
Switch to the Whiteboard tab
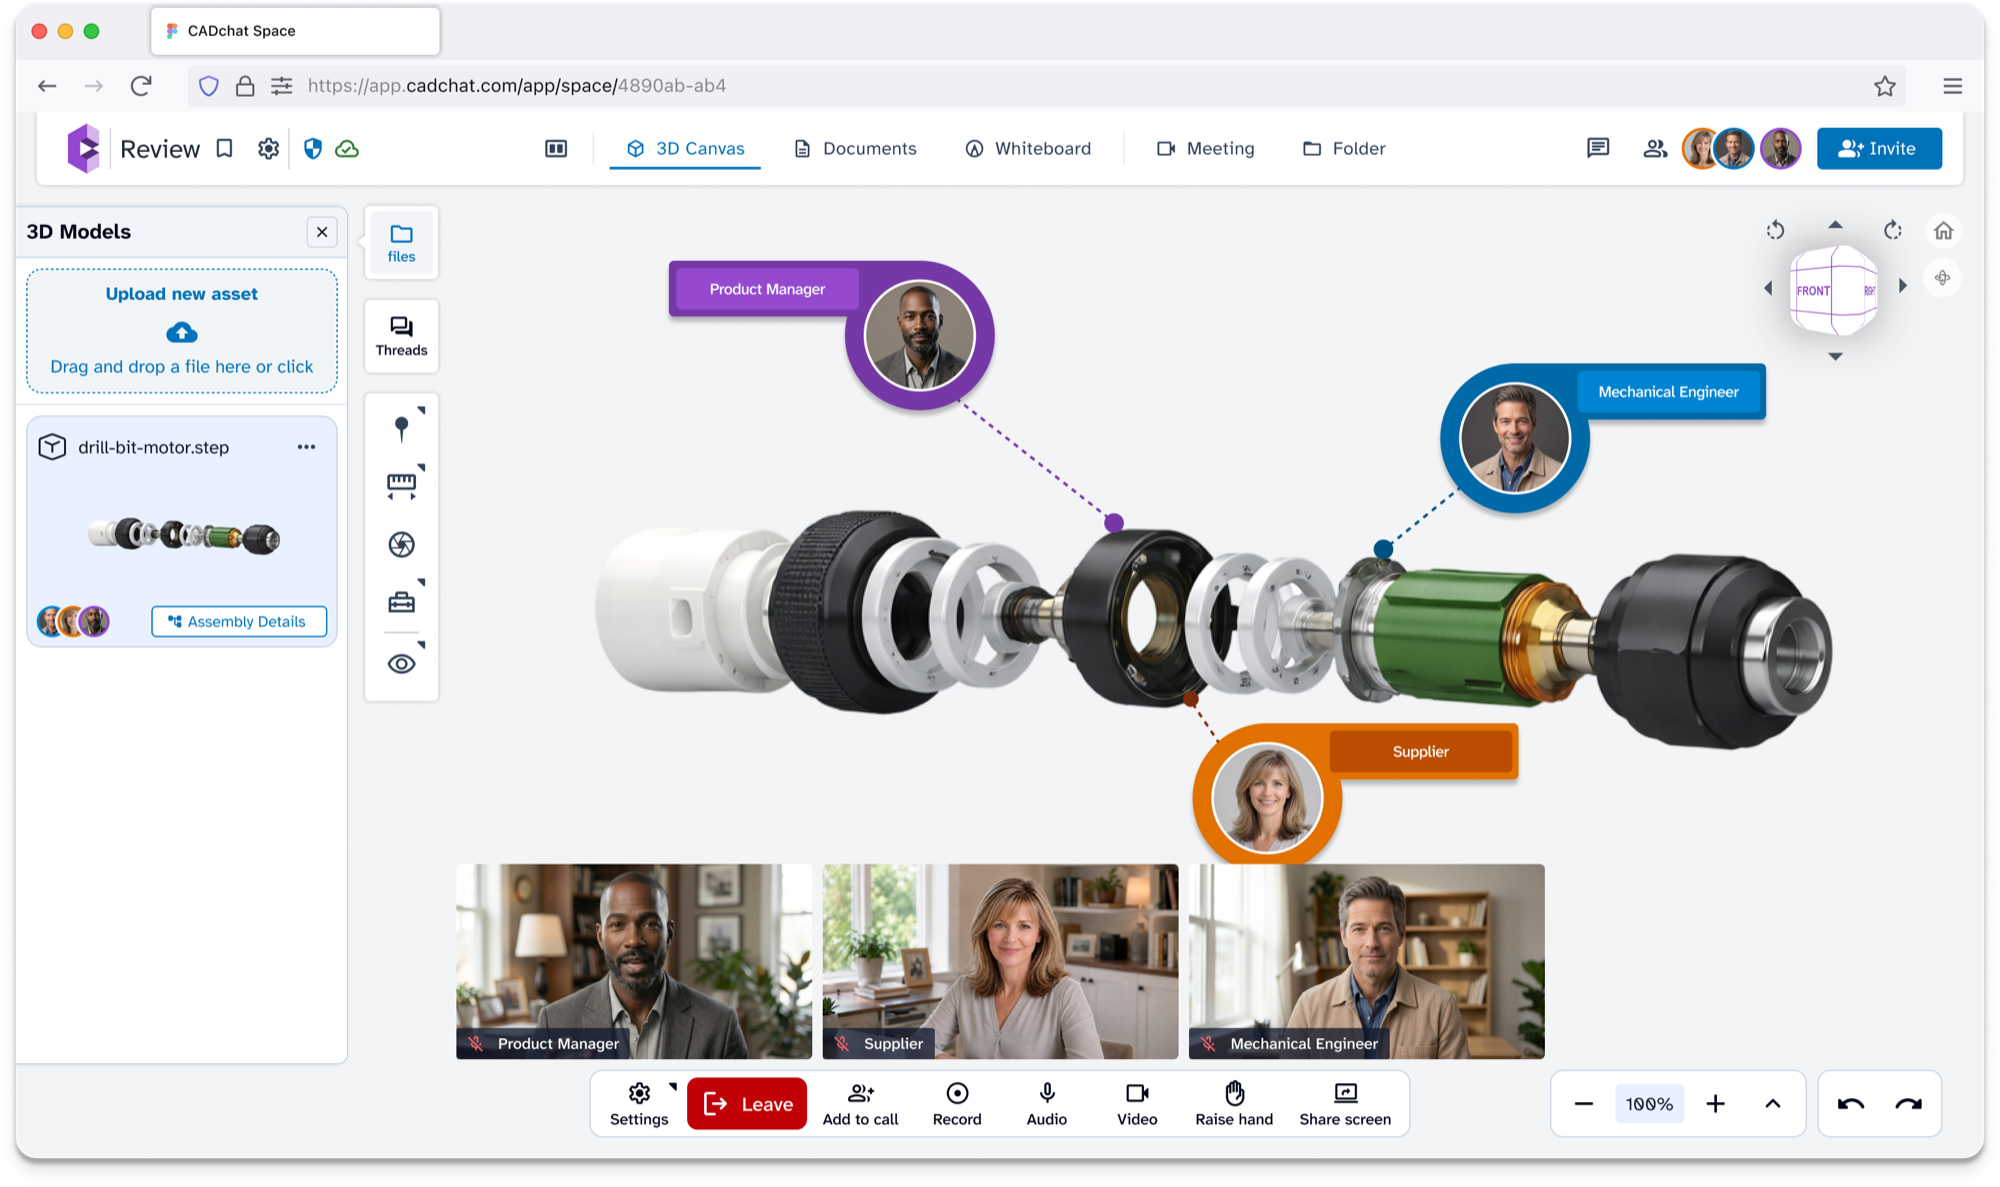1028,148
